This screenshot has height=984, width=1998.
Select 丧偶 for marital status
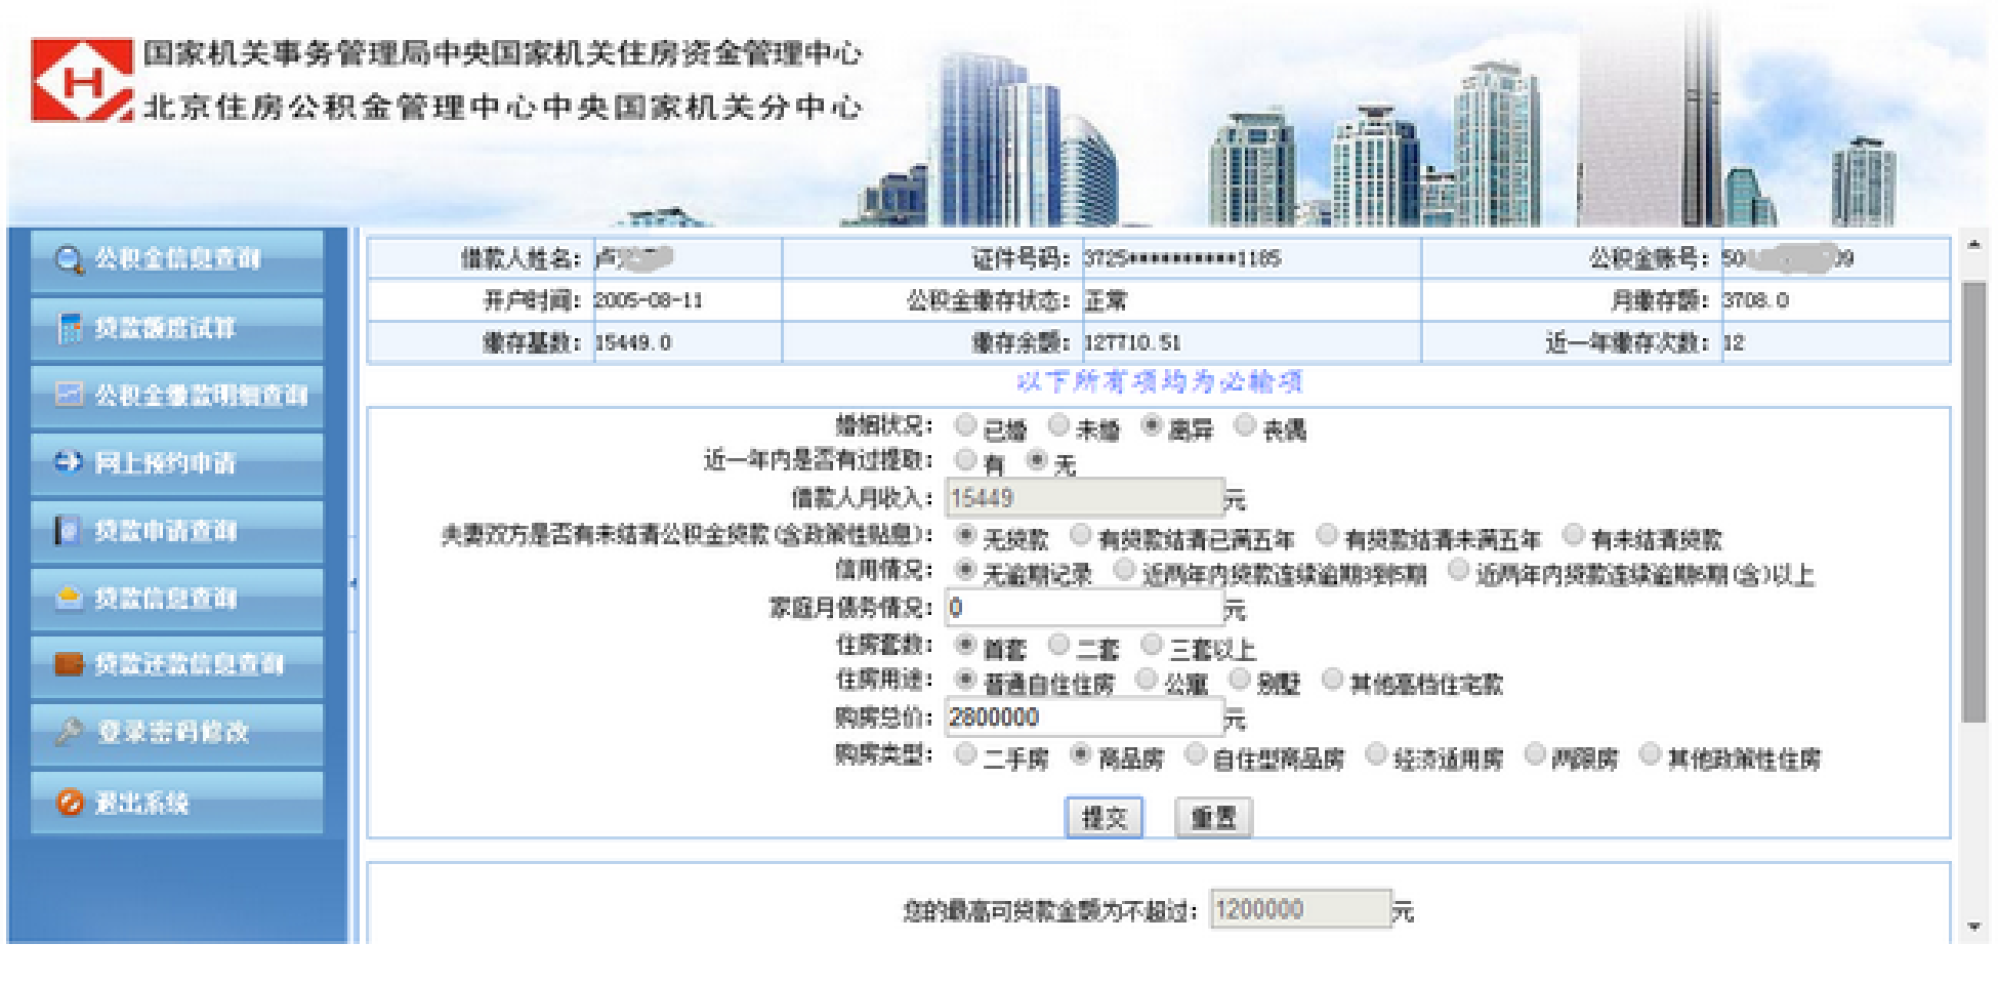1244,426
